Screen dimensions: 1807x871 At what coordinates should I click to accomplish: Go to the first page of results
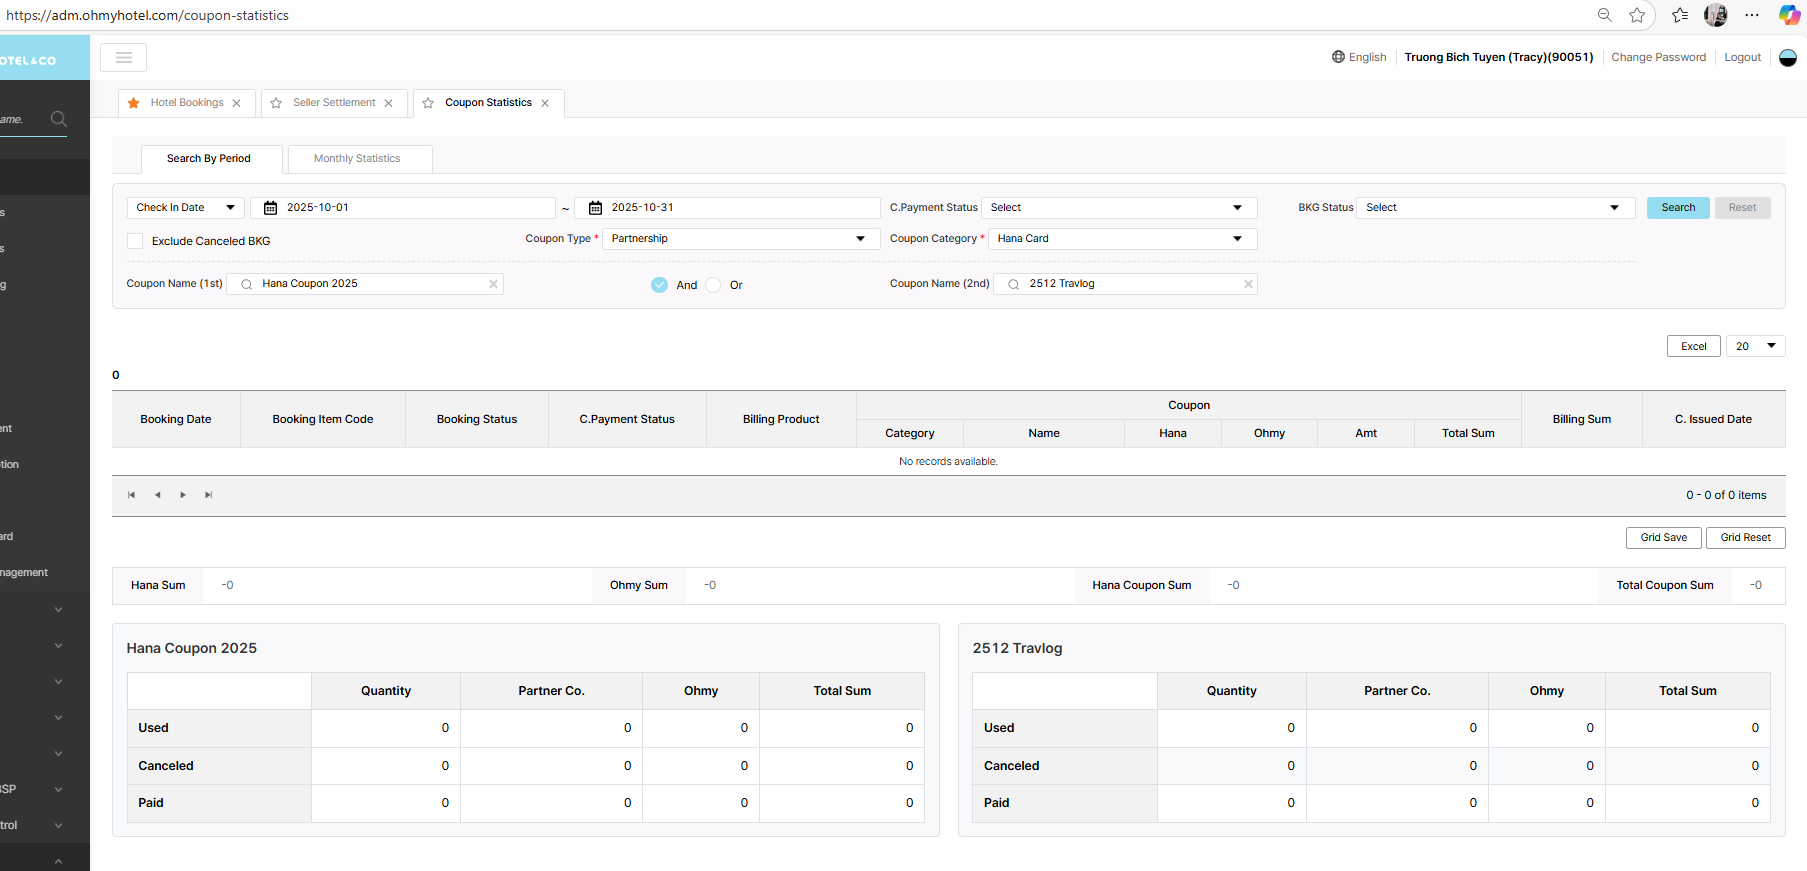tap(131, 495)
